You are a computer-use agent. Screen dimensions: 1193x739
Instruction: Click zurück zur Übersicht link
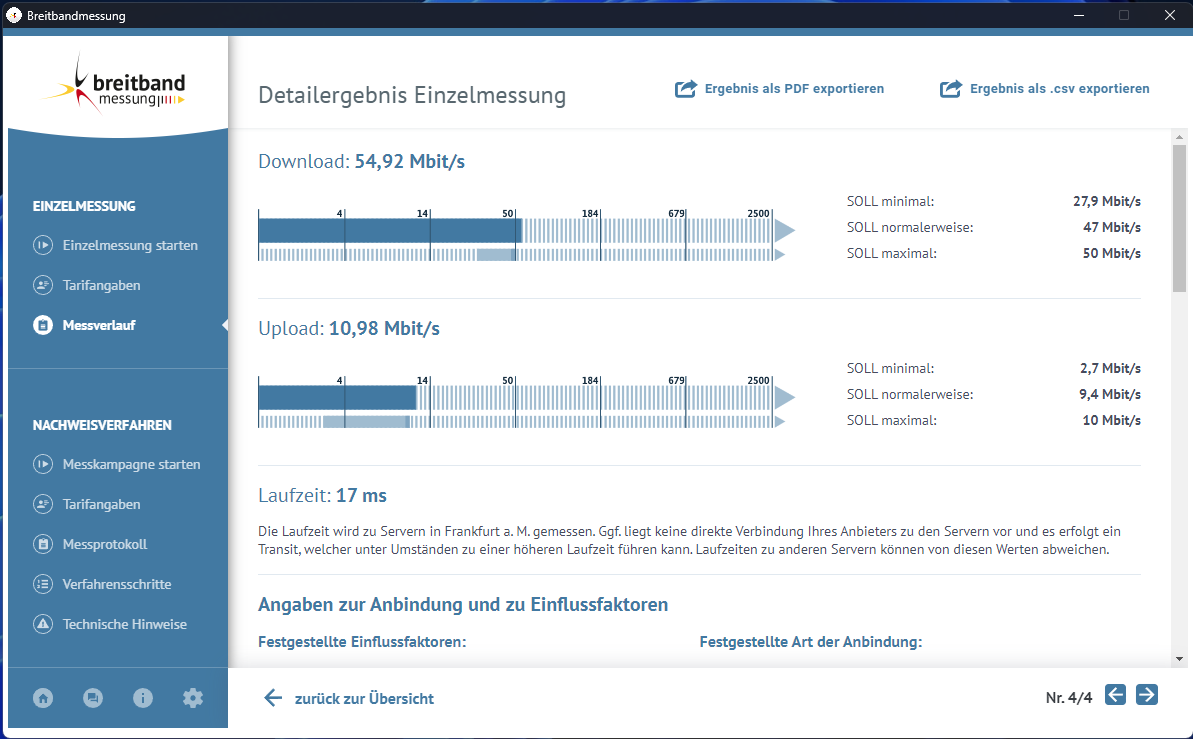(x=364, y=699)
